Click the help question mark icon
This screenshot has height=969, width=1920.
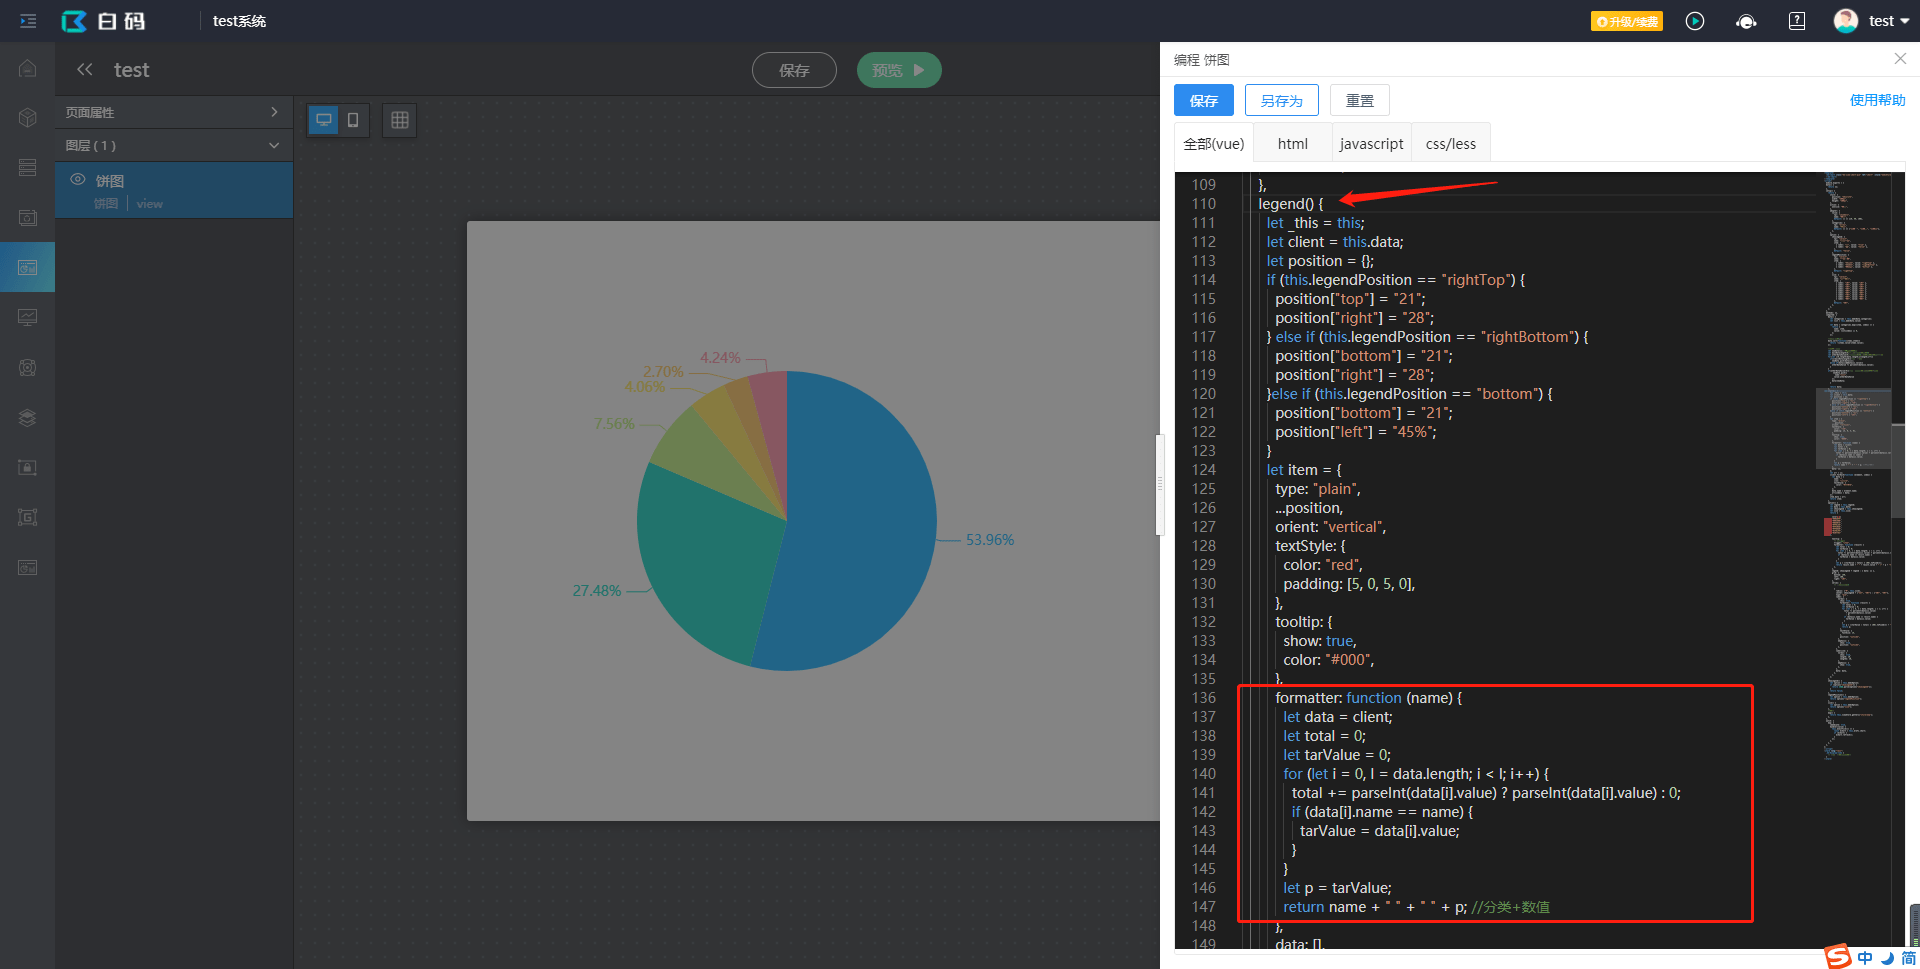(x=1797, y=21)
